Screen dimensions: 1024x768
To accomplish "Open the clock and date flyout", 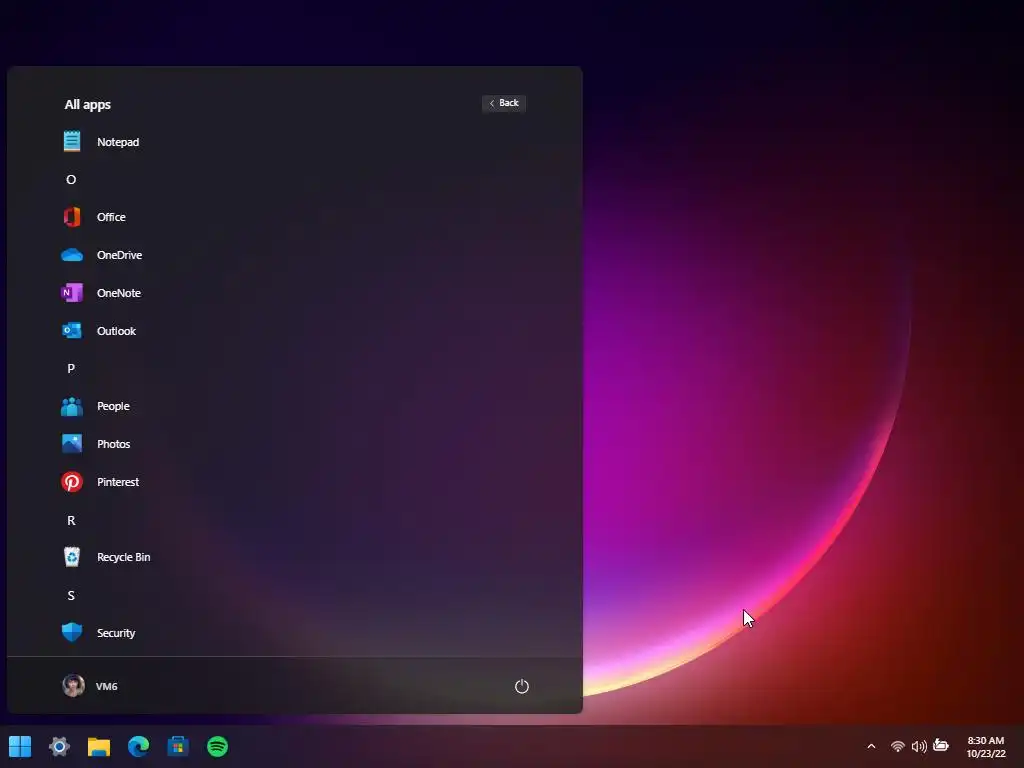I will click(986, 746).
